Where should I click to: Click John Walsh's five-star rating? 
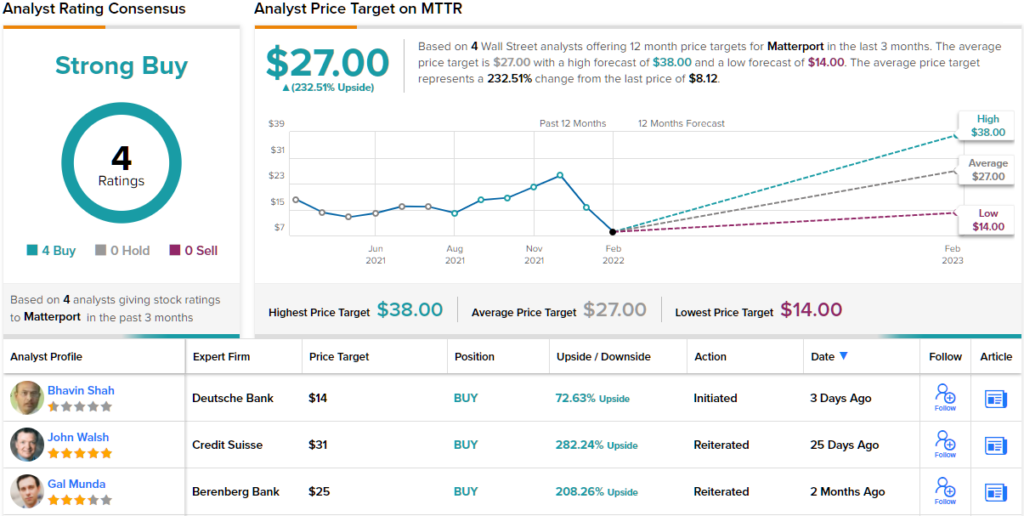(79, 453)
